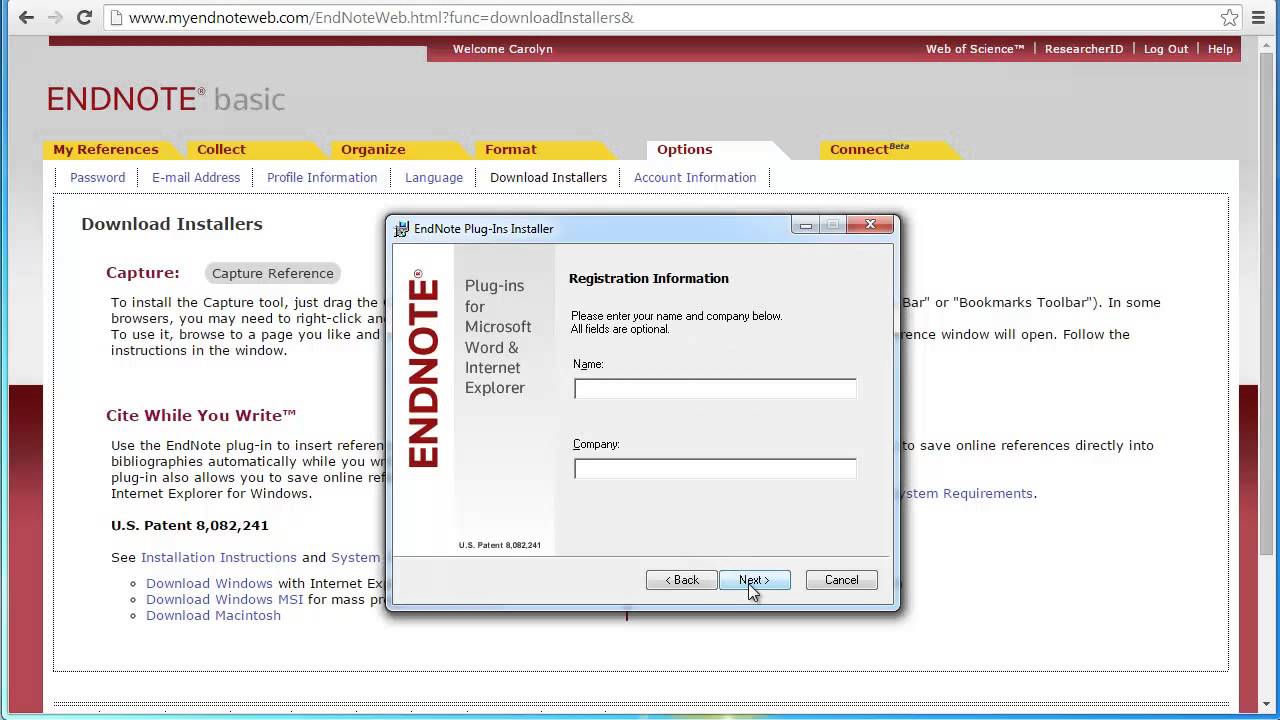Click the Download Macintosh link

click(213, 615)
